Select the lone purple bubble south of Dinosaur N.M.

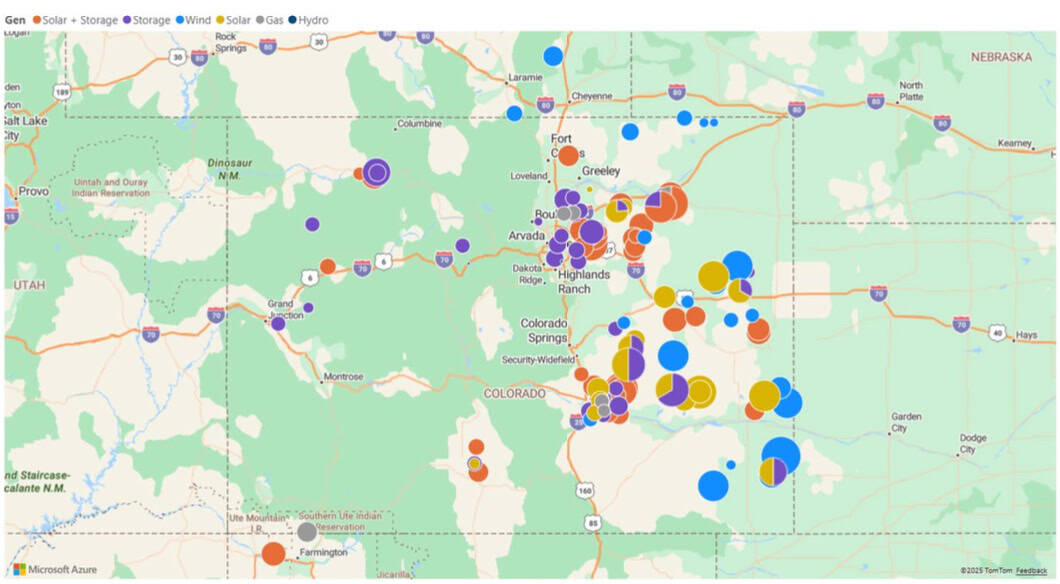coord(312,224)
